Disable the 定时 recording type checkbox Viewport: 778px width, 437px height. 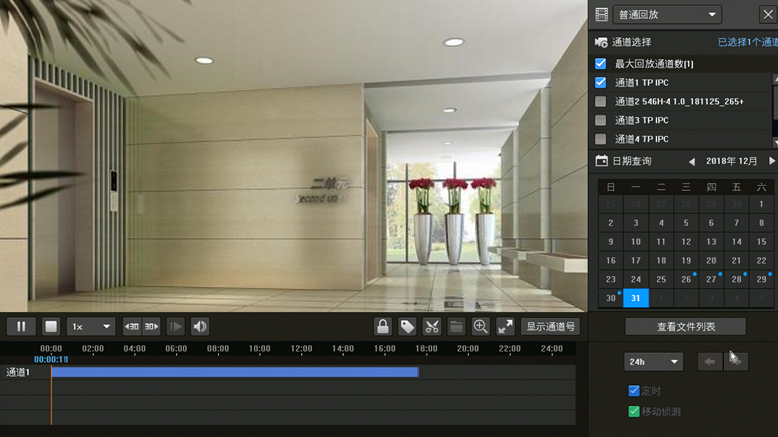coord(633,391)
